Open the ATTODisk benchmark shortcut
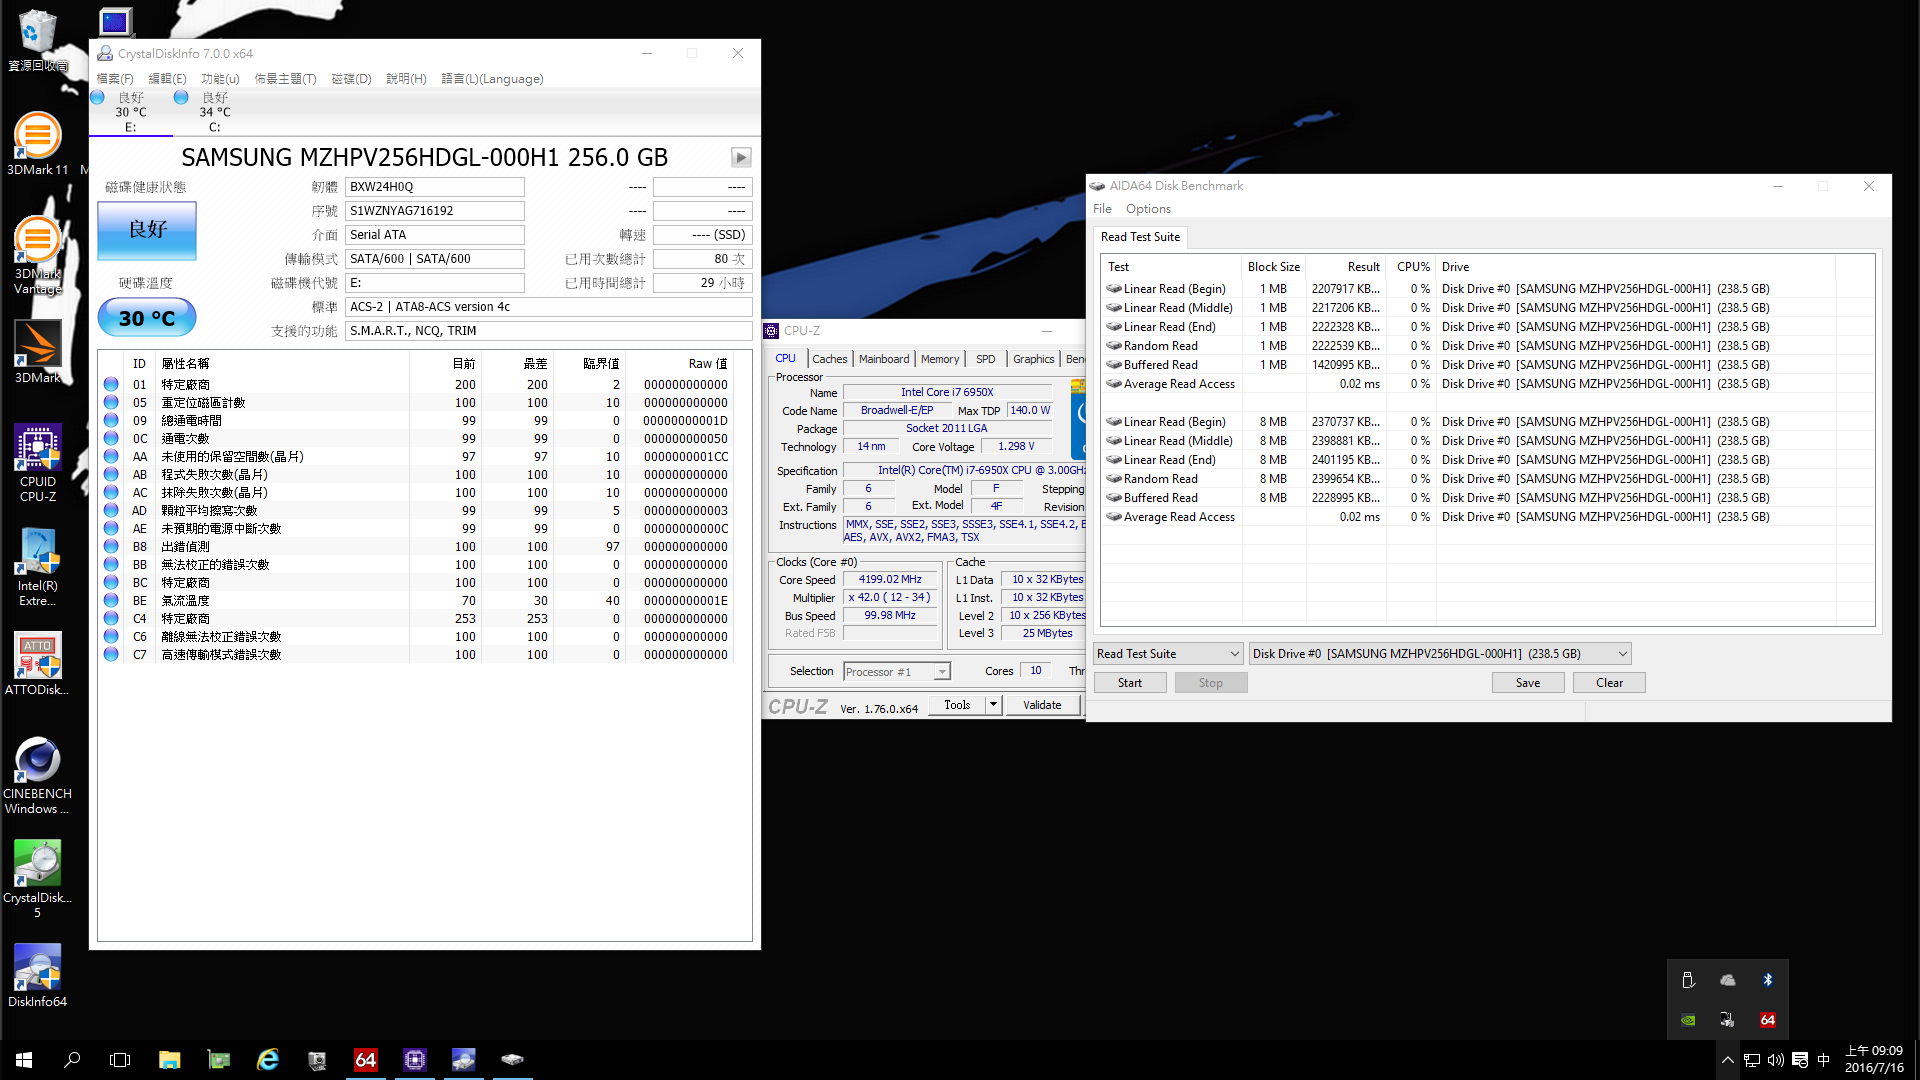Screen dimensions: 1920x1080 (x=37, y=664)
